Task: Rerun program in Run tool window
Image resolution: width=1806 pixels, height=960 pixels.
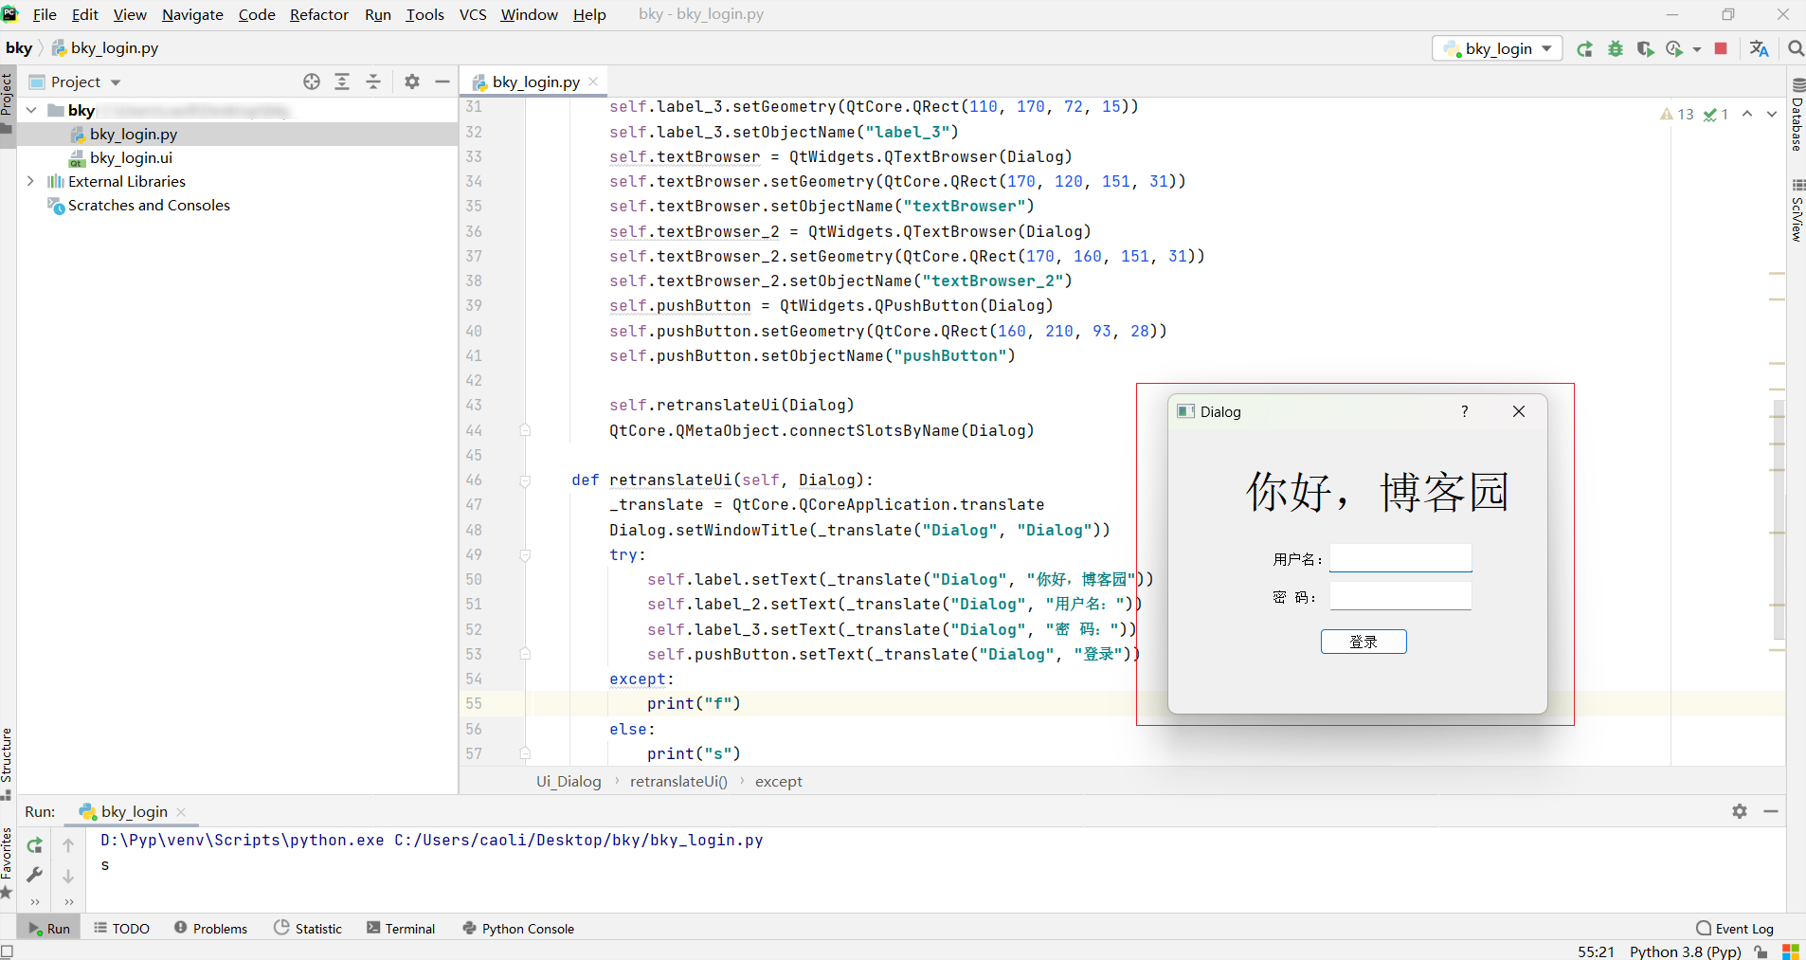Action: point(35,845)
